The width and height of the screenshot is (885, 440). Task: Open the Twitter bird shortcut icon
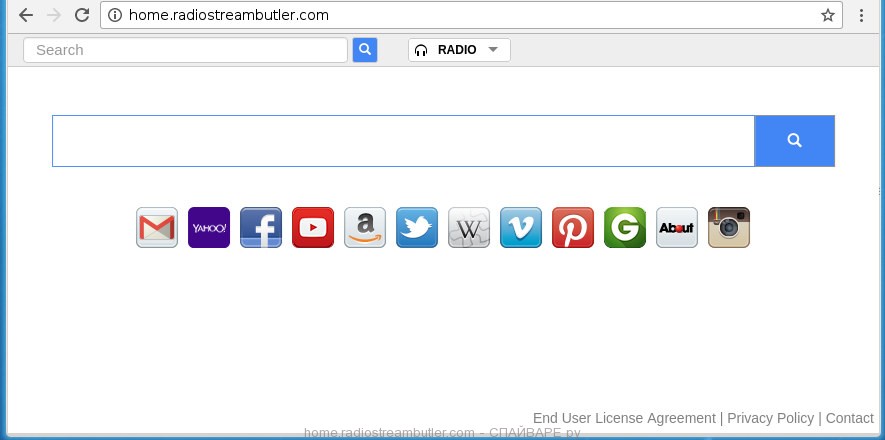(x=417, y=227)
